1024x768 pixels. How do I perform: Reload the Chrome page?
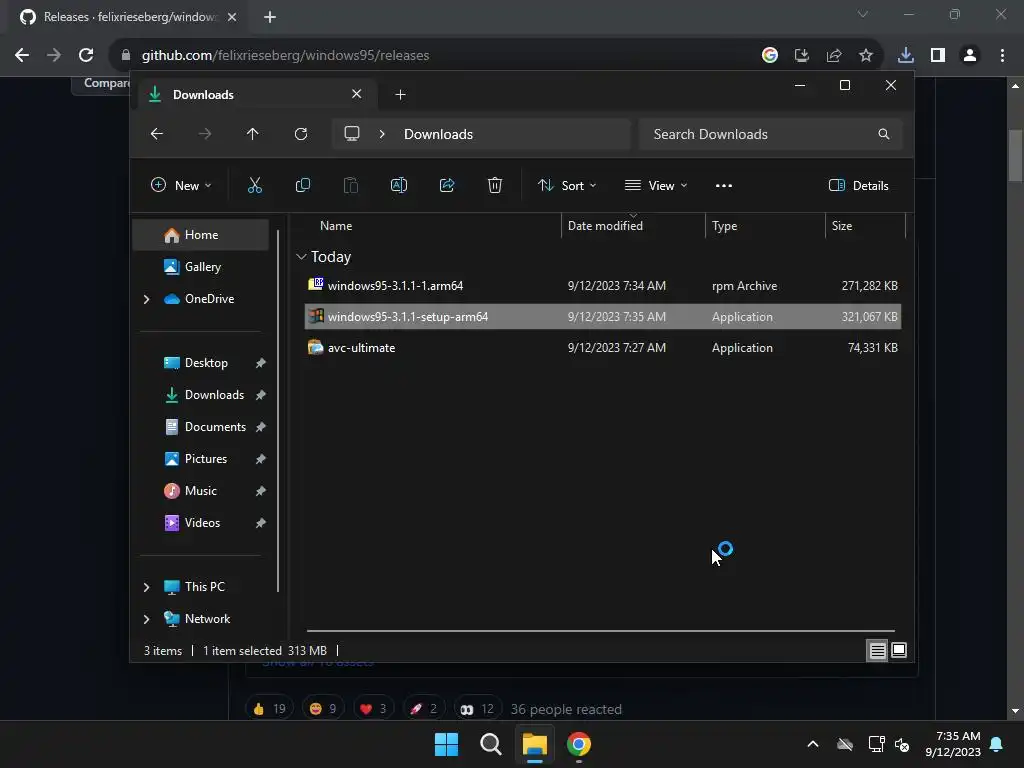86,55
